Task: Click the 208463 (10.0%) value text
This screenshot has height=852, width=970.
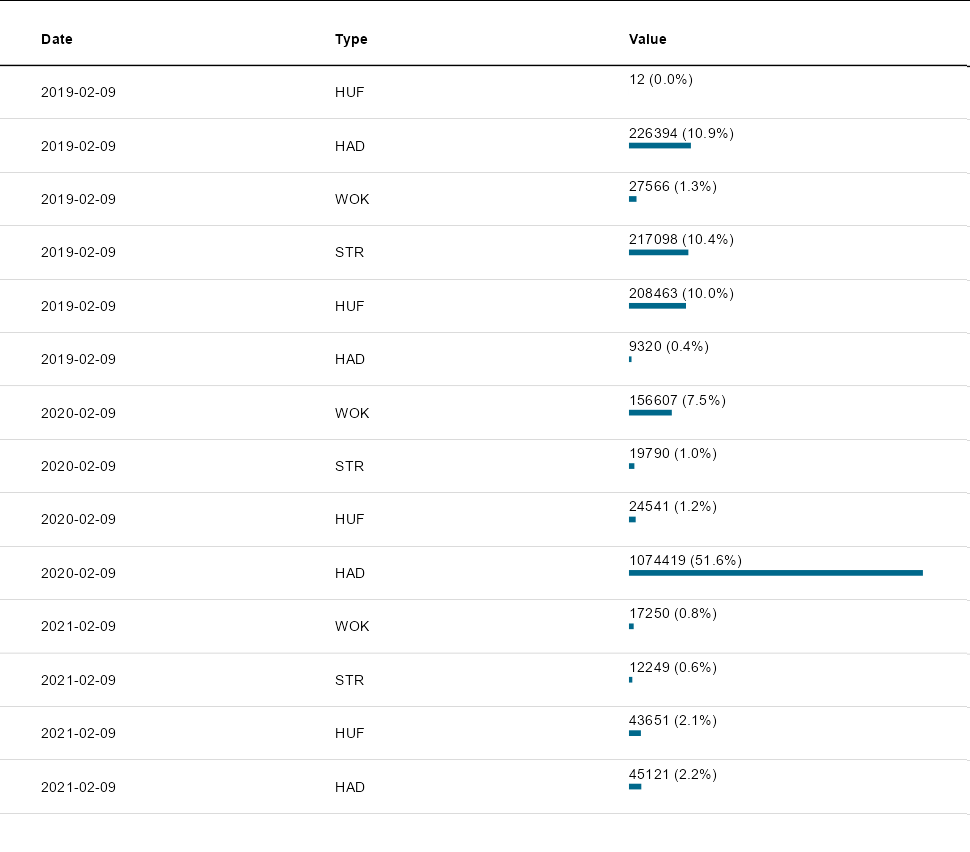Action: click(681, 293)
